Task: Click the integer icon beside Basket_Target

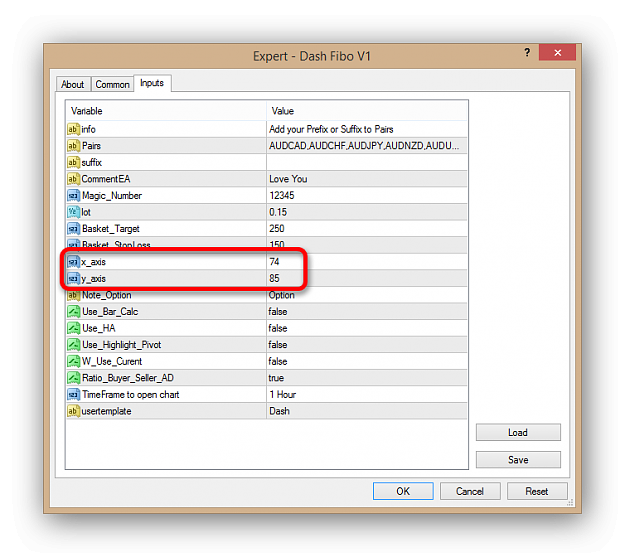Action: [x=73, y=229]
